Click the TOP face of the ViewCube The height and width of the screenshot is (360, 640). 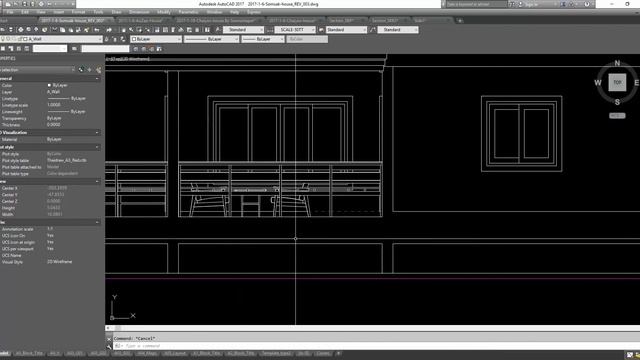coord(617,82)
